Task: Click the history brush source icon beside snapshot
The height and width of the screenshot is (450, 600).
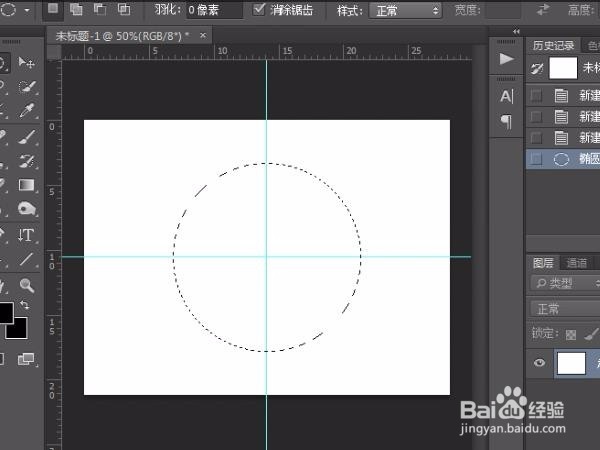Action: pos(536,69)
